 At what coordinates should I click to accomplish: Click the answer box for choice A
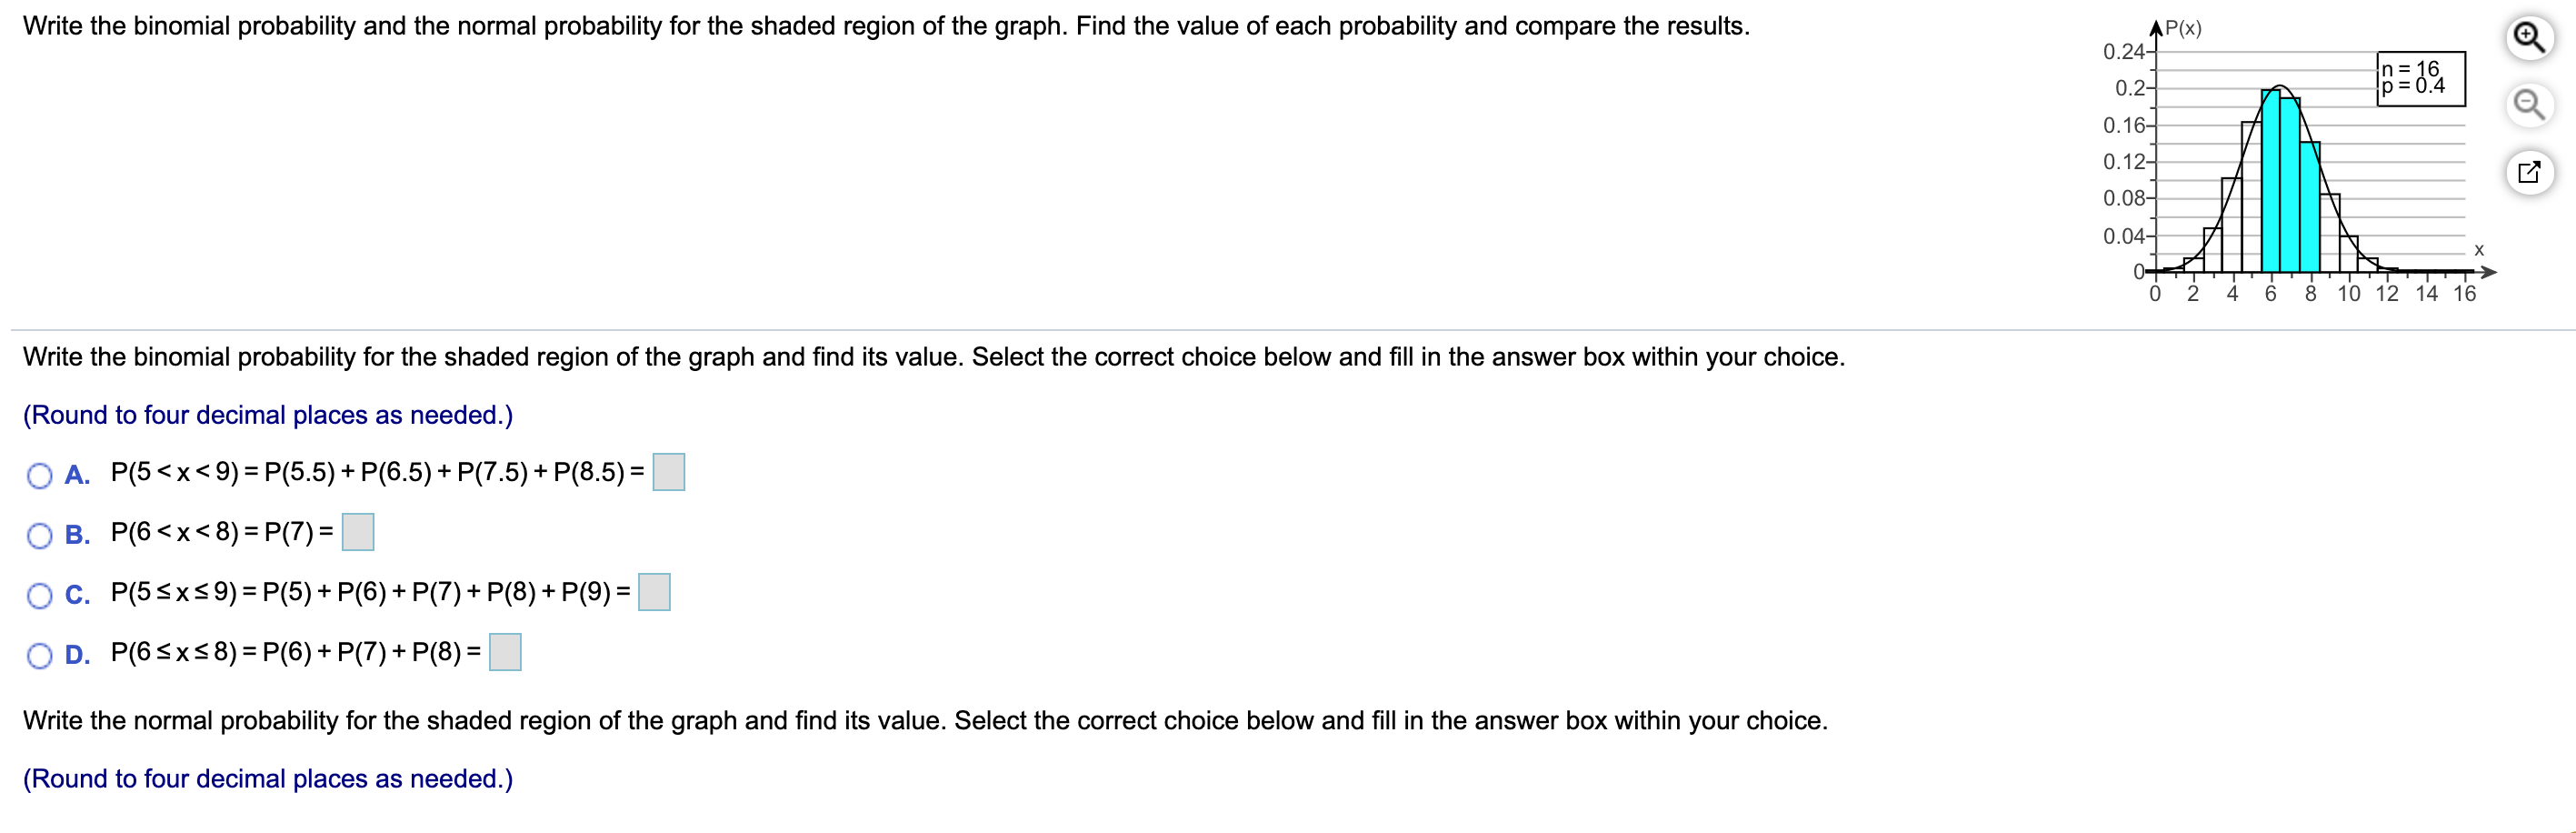[667, 472]
